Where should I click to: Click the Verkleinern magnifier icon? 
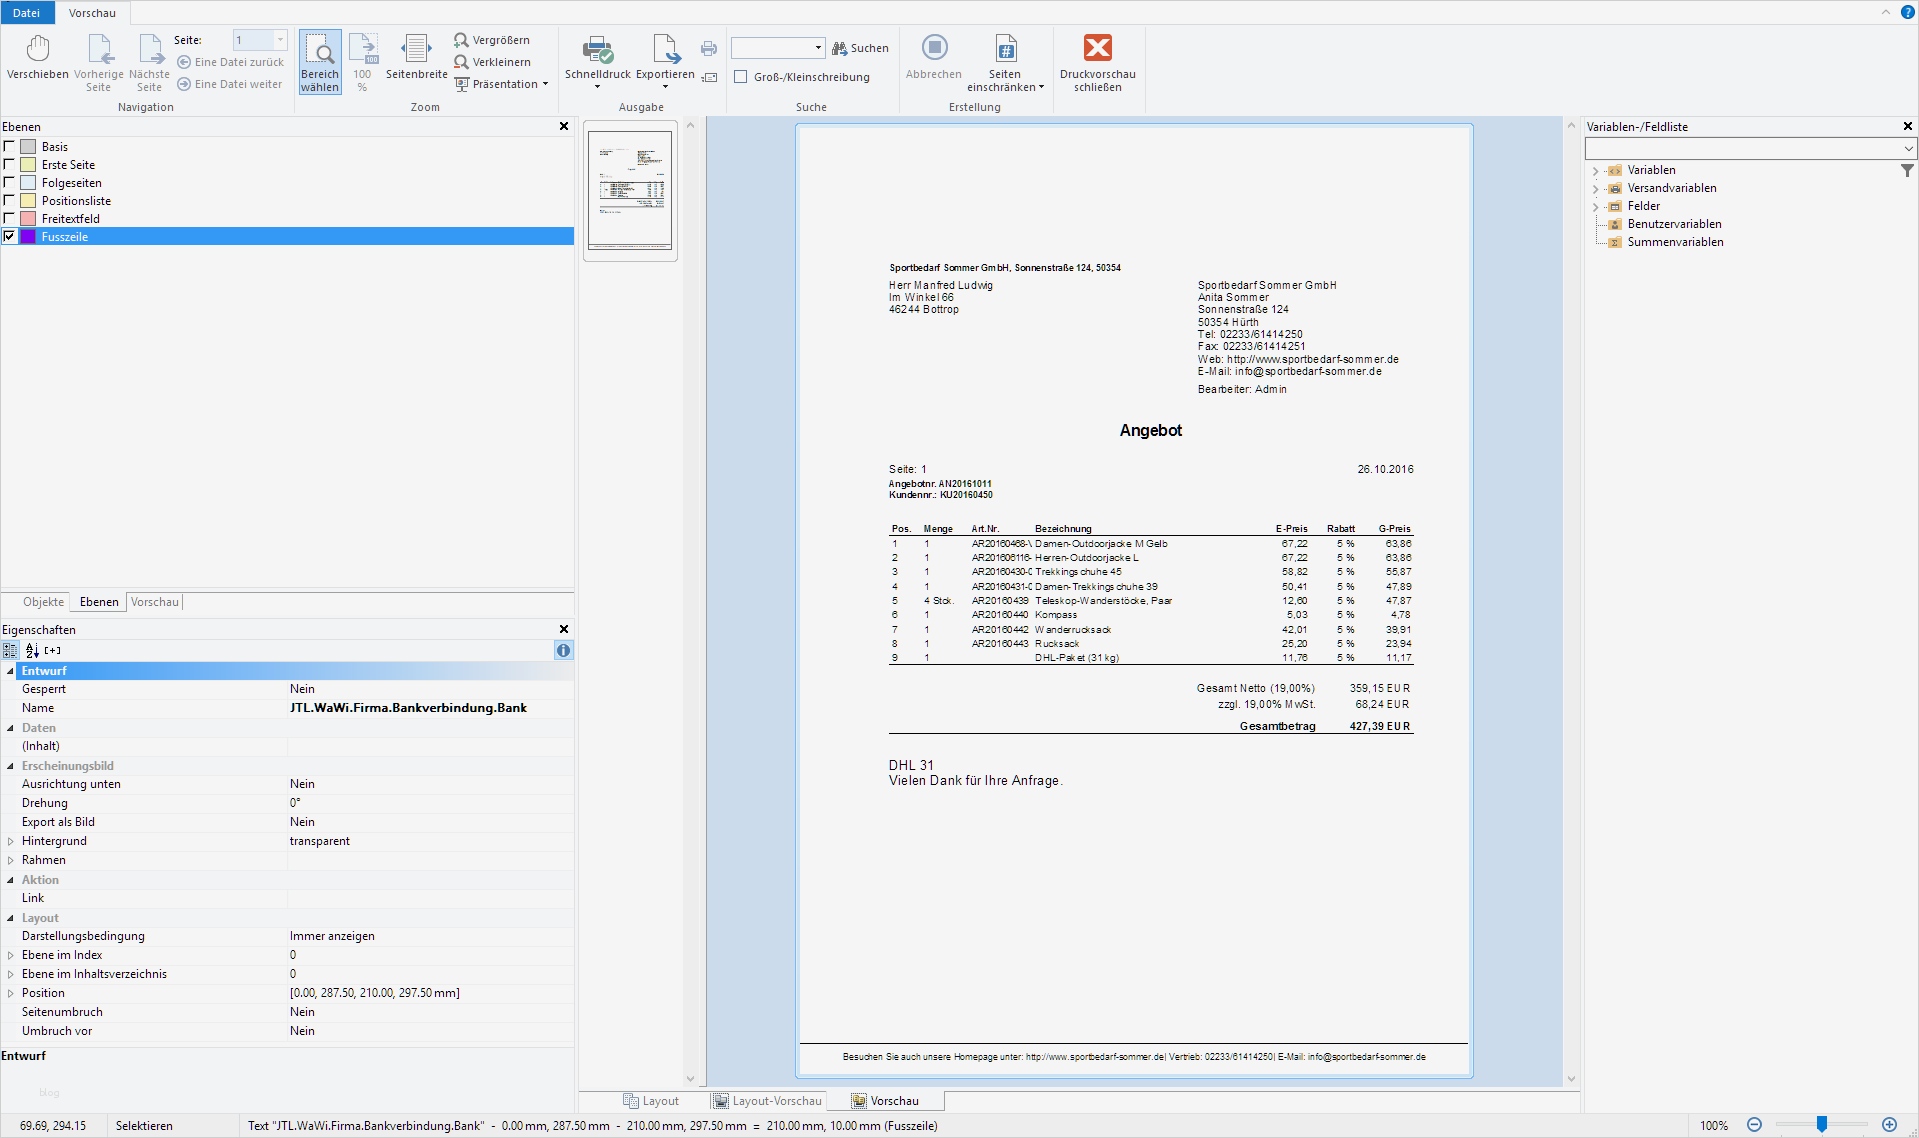pyautogui.click(x=461, y=62)
